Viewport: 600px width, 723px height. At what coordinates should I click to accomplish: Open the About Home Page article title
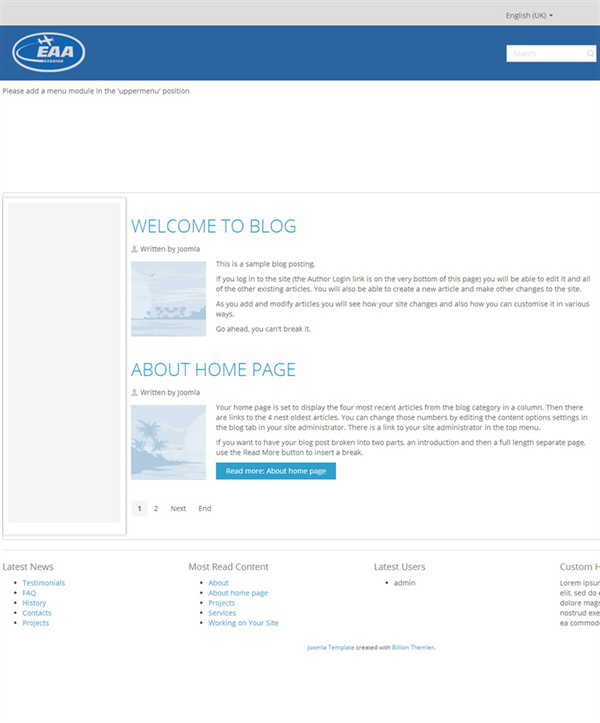(213, 369)
